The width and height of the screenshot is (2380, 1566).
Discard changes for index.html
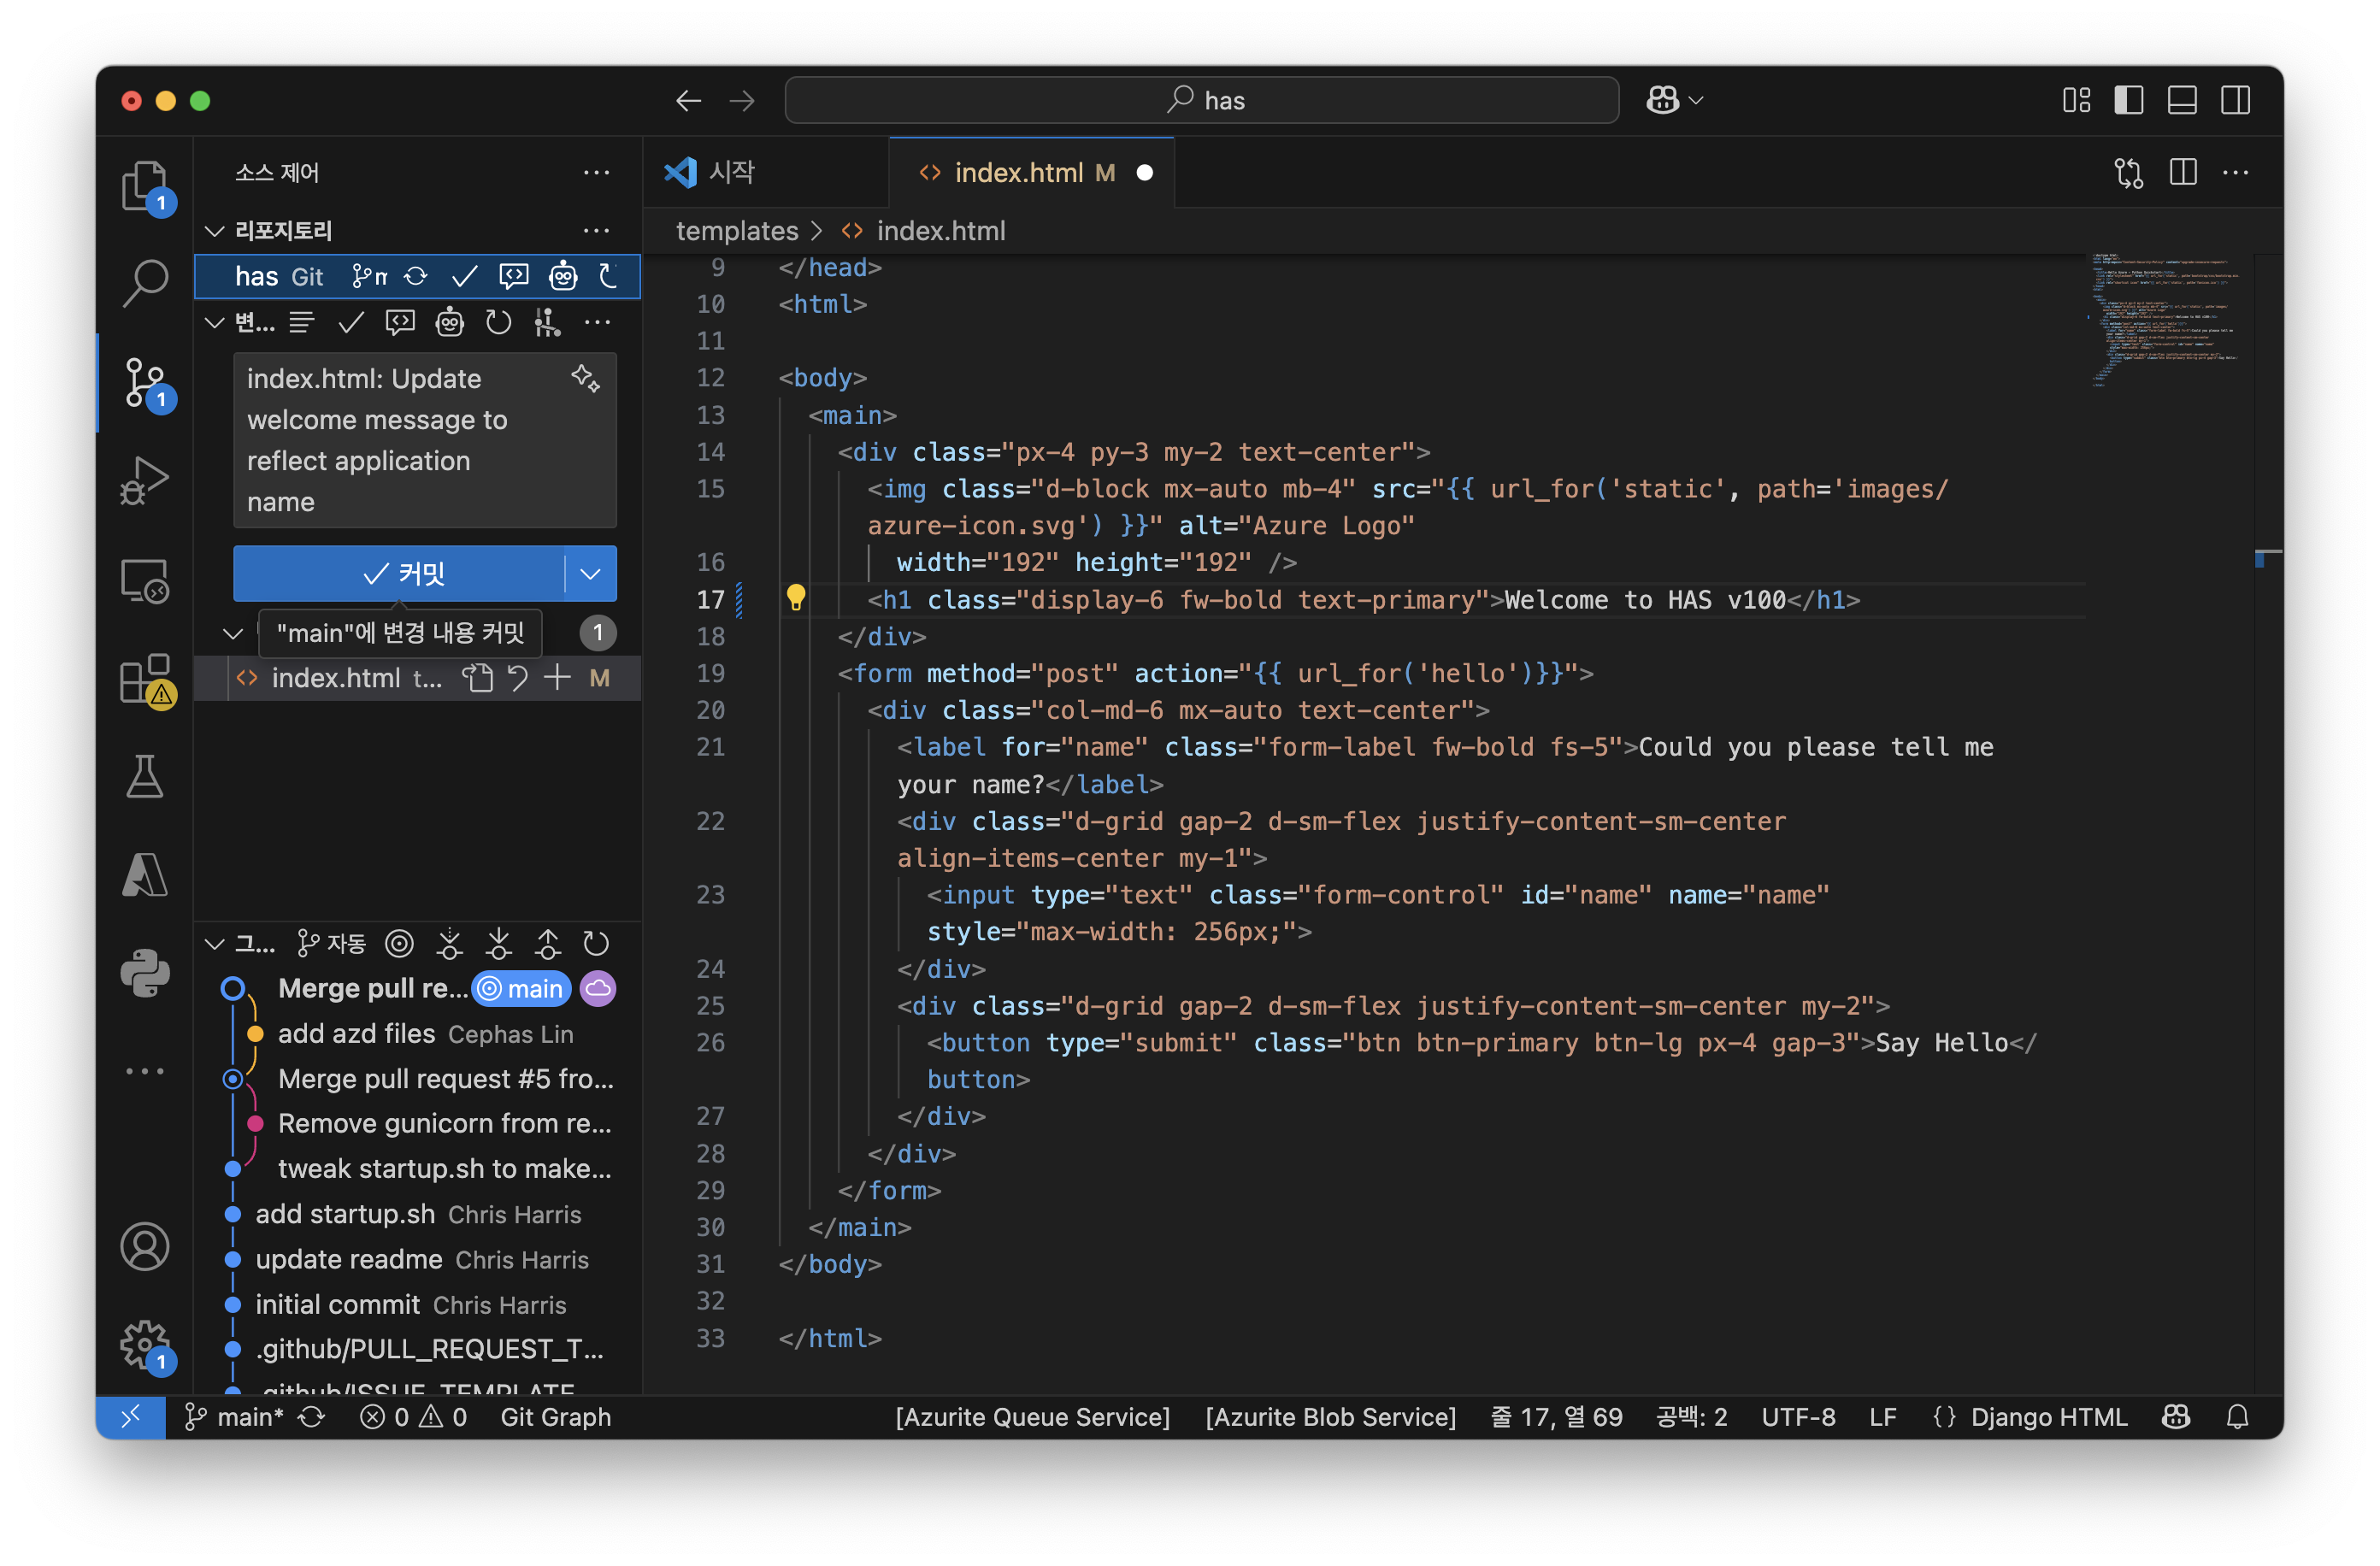point(517,678)
